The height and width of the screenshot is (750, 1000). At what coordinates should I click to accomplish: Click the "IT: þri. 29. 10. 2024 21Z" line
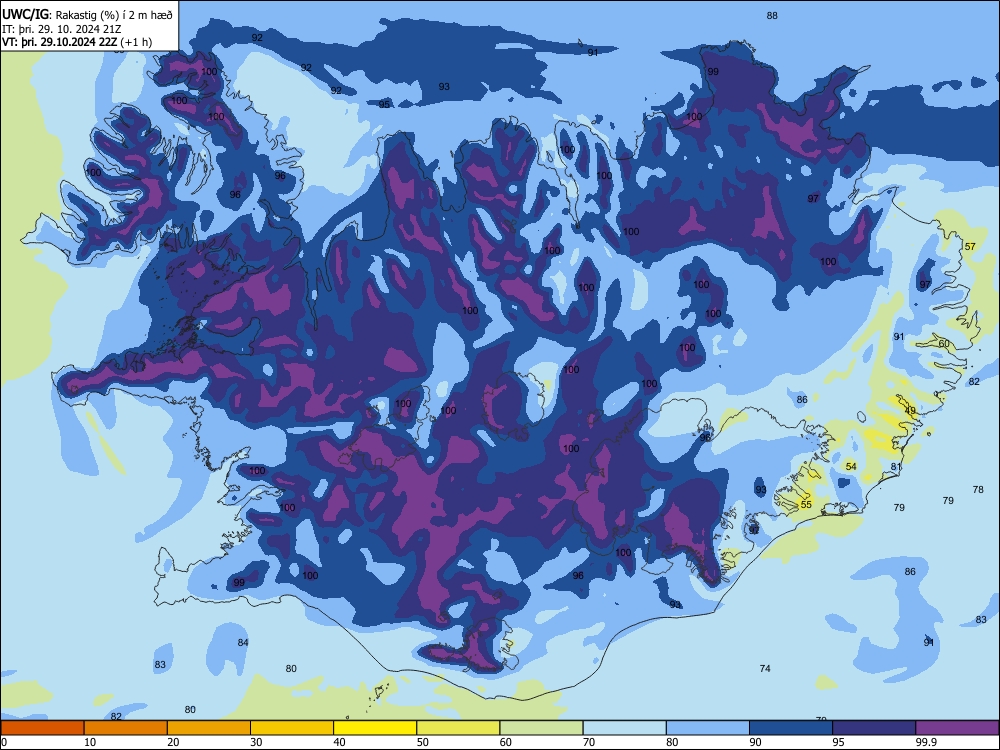click(x=62, y=29)
